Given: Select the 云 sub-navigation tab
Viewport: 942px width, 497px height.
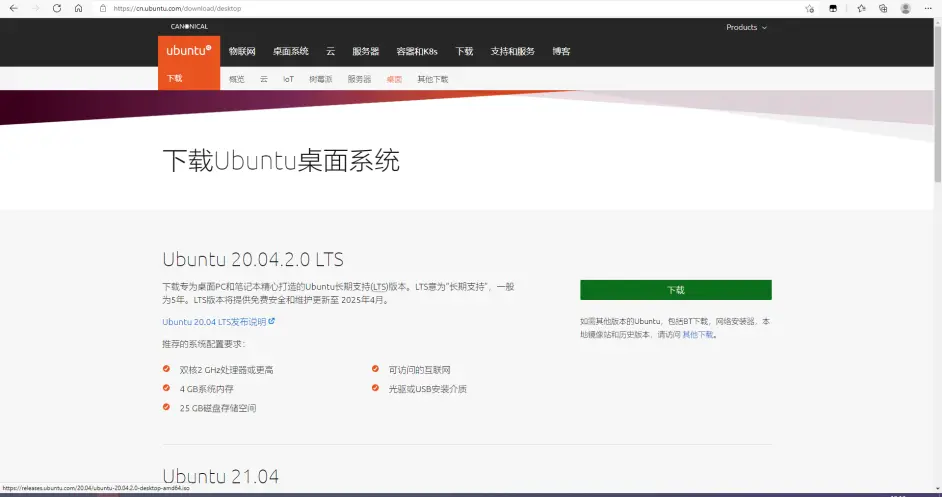Looking at the screenshot, I should (264, 79).
